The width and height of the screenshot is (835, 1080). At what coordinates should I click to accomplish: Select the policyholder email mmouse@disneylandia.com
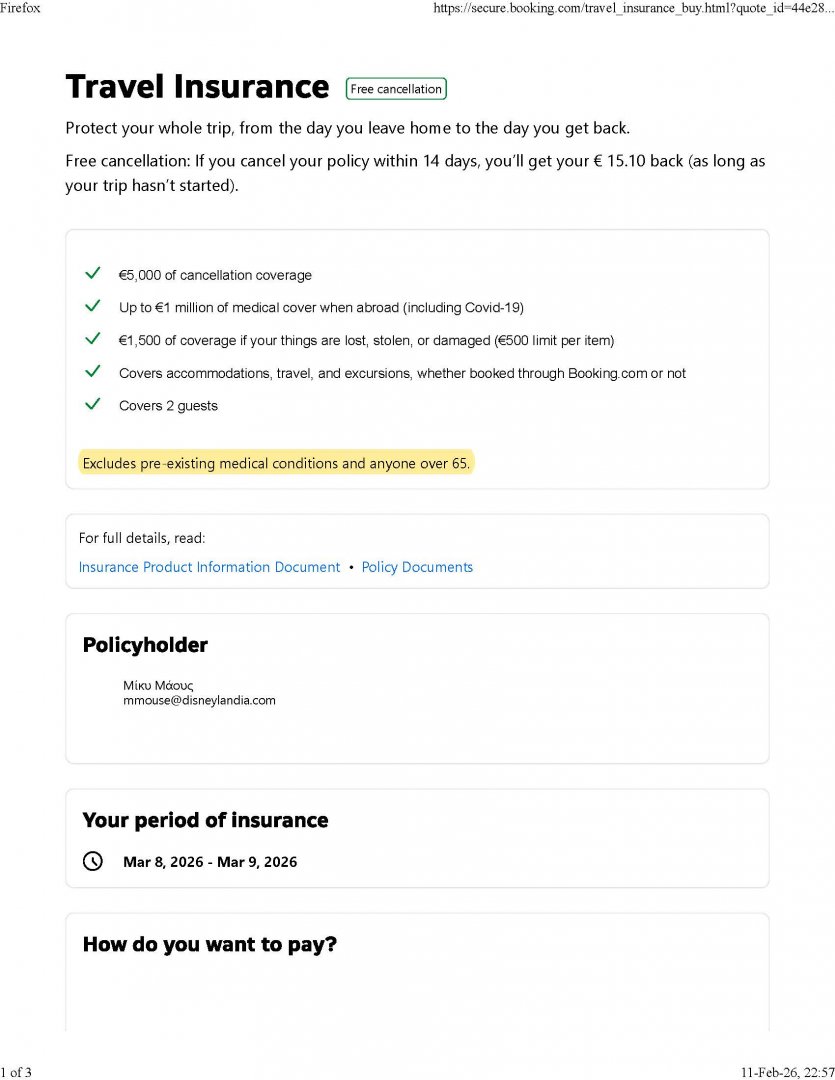pyautogui.click(x=199, y=700)
